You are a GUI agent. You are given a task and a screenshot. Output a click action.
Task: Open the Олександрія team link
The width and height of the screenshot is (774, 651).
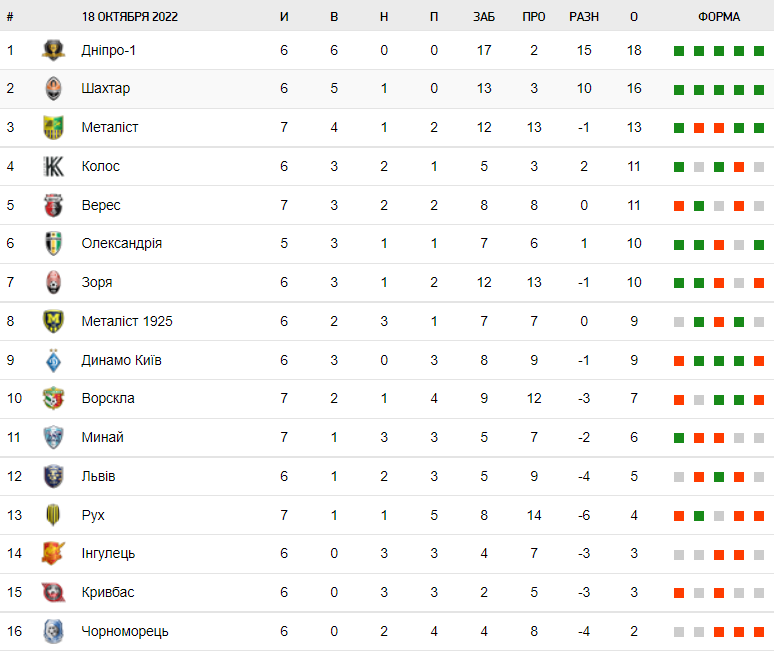pyautogui.click(x=121, y=243)
